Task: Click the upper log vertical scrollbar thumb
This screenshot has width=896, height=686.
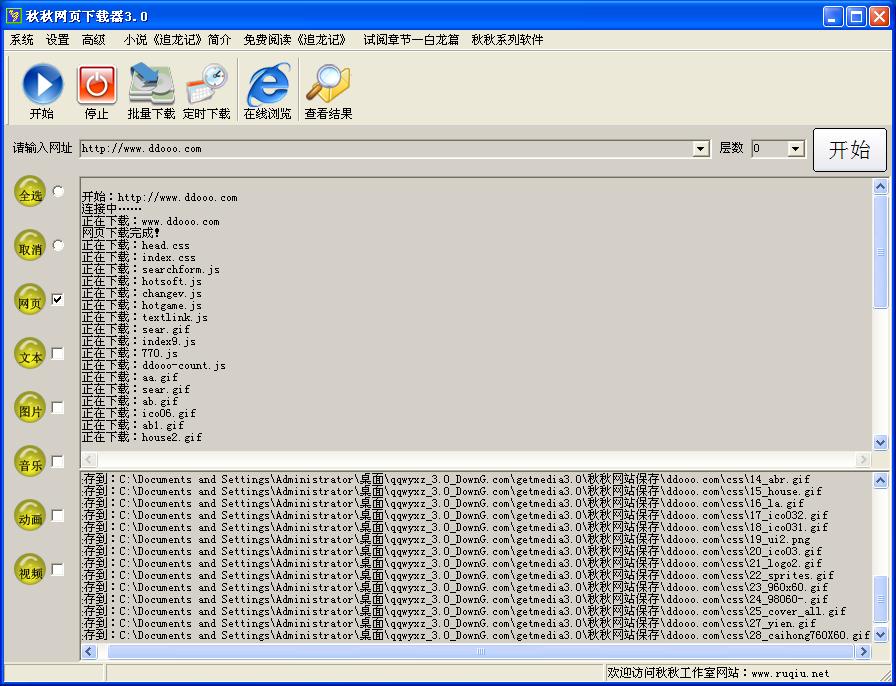Action: [881, 252]
